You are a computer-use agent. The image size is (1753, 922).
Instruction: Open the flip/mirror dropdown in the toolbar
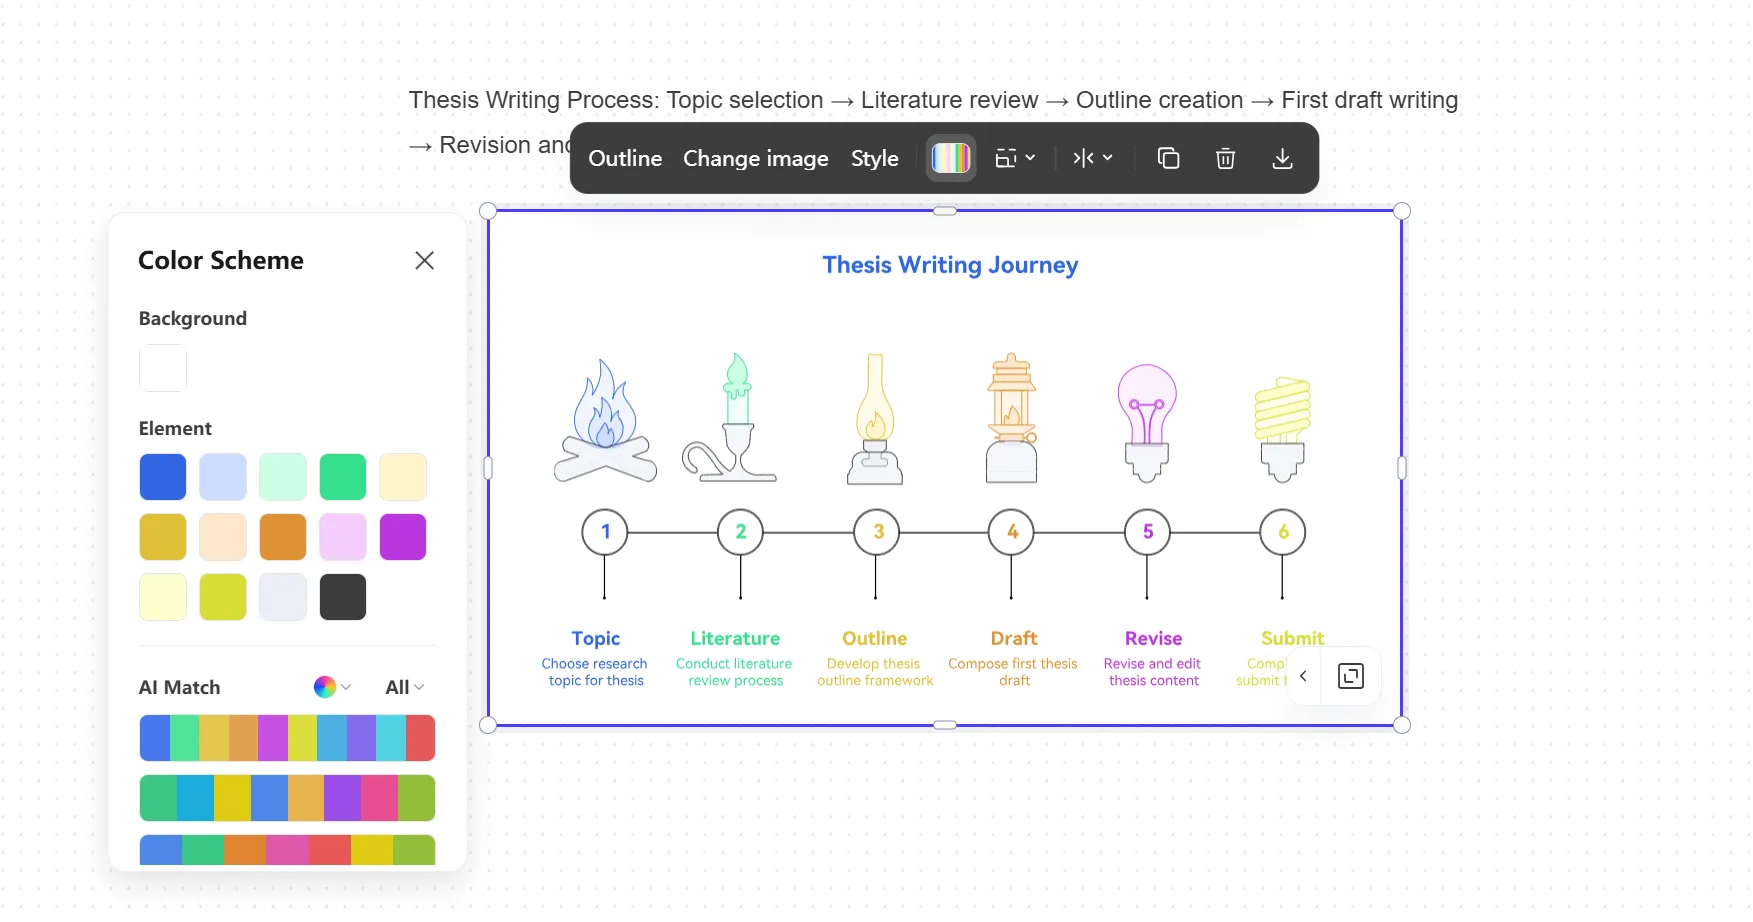click(x=1092, y=158)
